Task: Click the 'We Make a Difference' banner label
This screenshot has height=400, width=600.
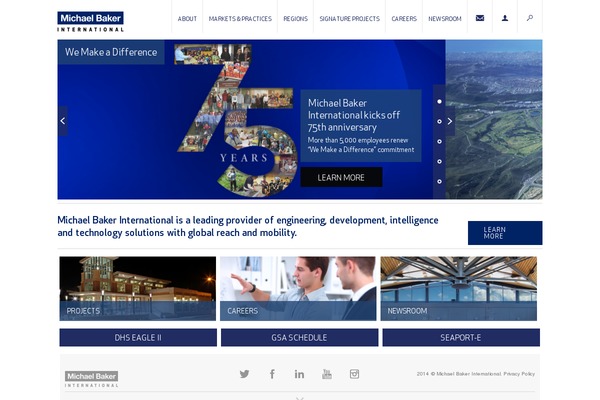Action: coord(111,52)
